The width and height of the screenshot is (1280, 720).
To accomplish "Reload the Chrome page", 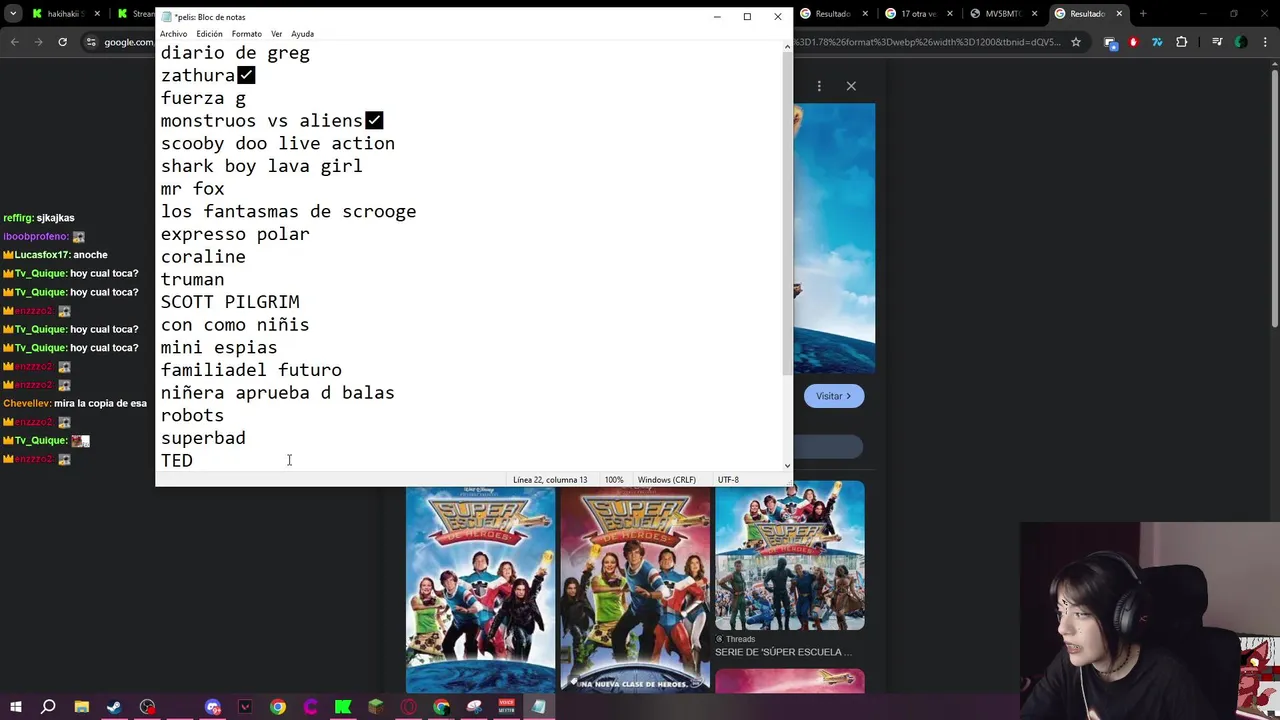I will tap(62, 42).
